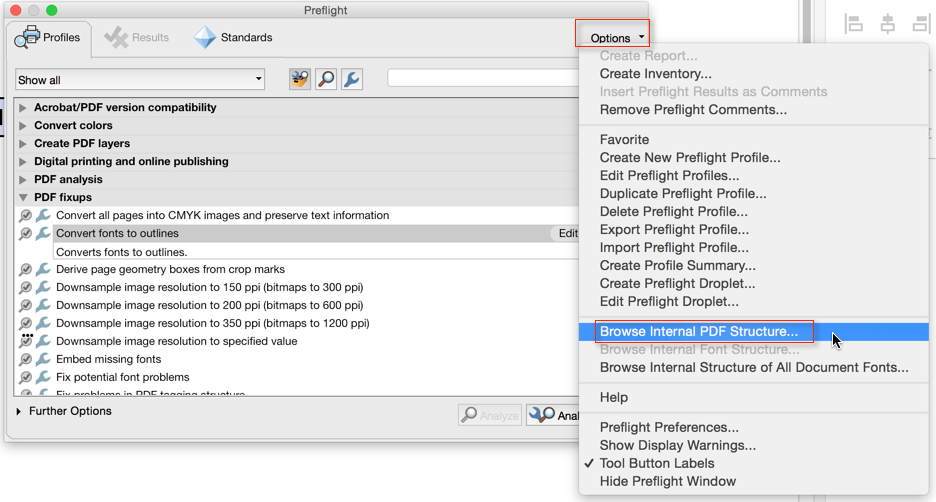Expand Acrobat/PDF version compatibility group
Viewport: 936px width, 502px height.
[23, 108]
